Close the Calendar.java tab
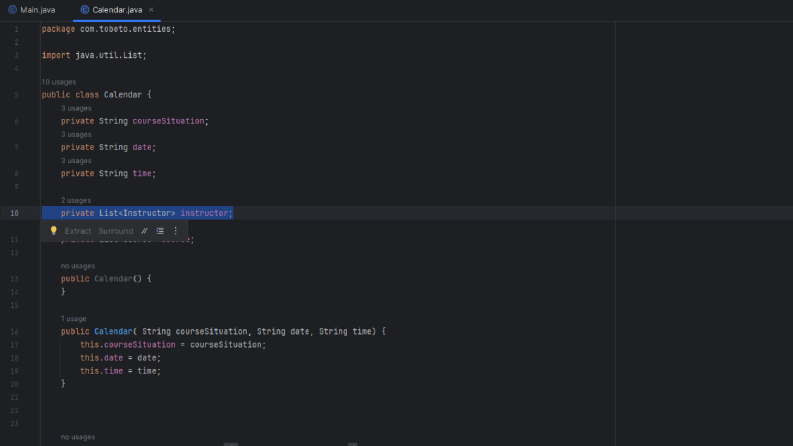Screen dimensions: 793x446 click(151, 10)
